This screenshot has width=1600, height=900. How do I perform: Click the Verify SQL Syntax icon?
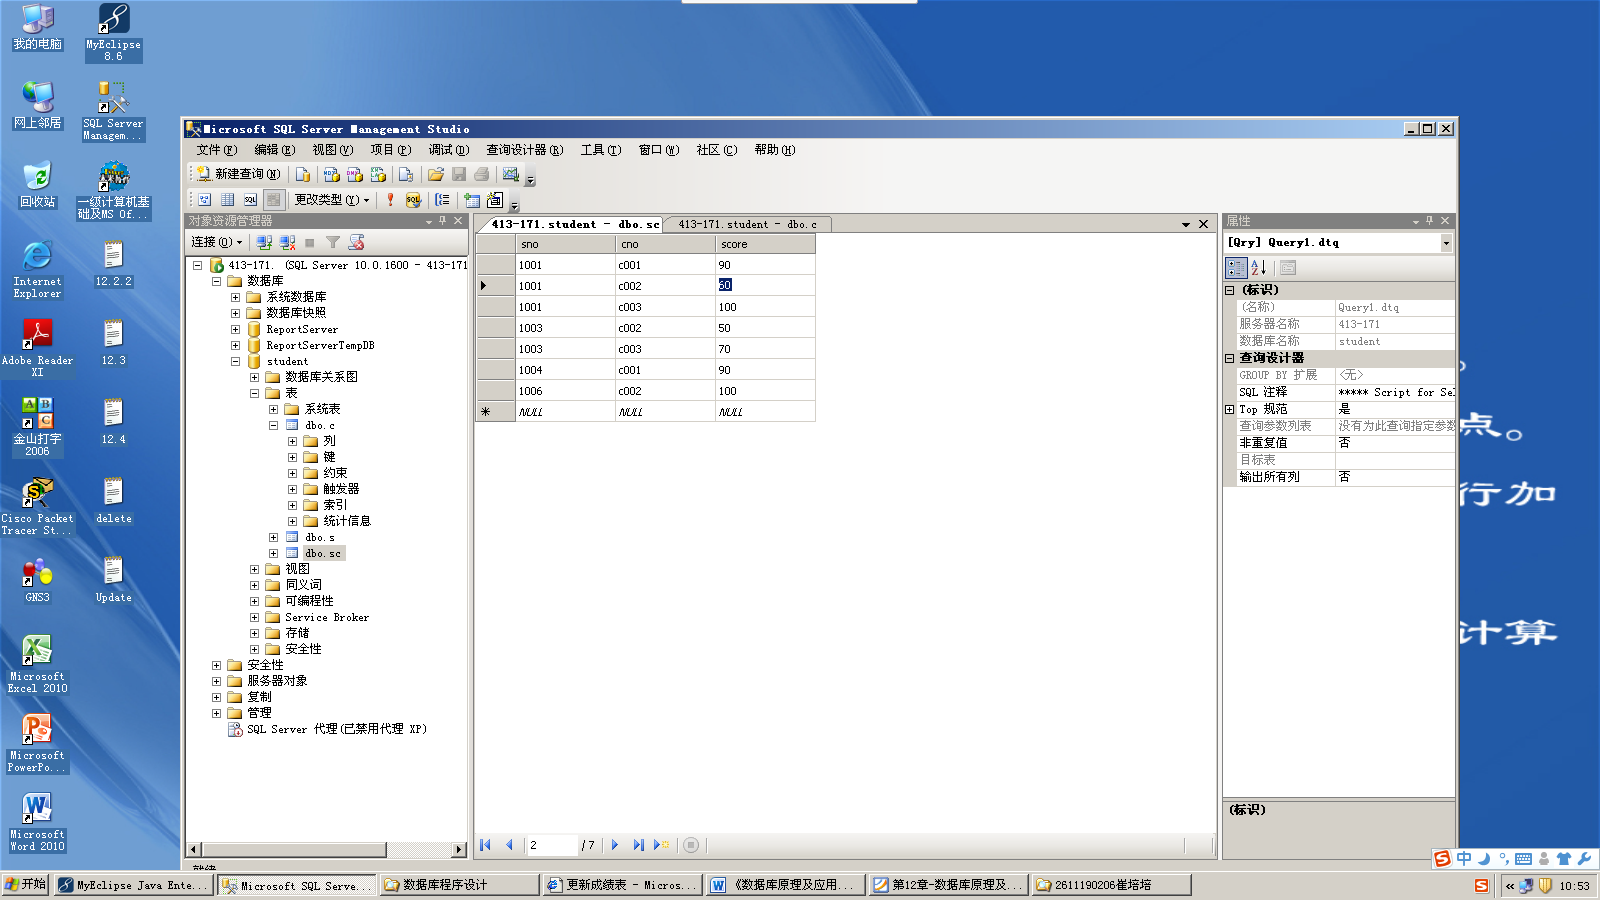point(413,200)
